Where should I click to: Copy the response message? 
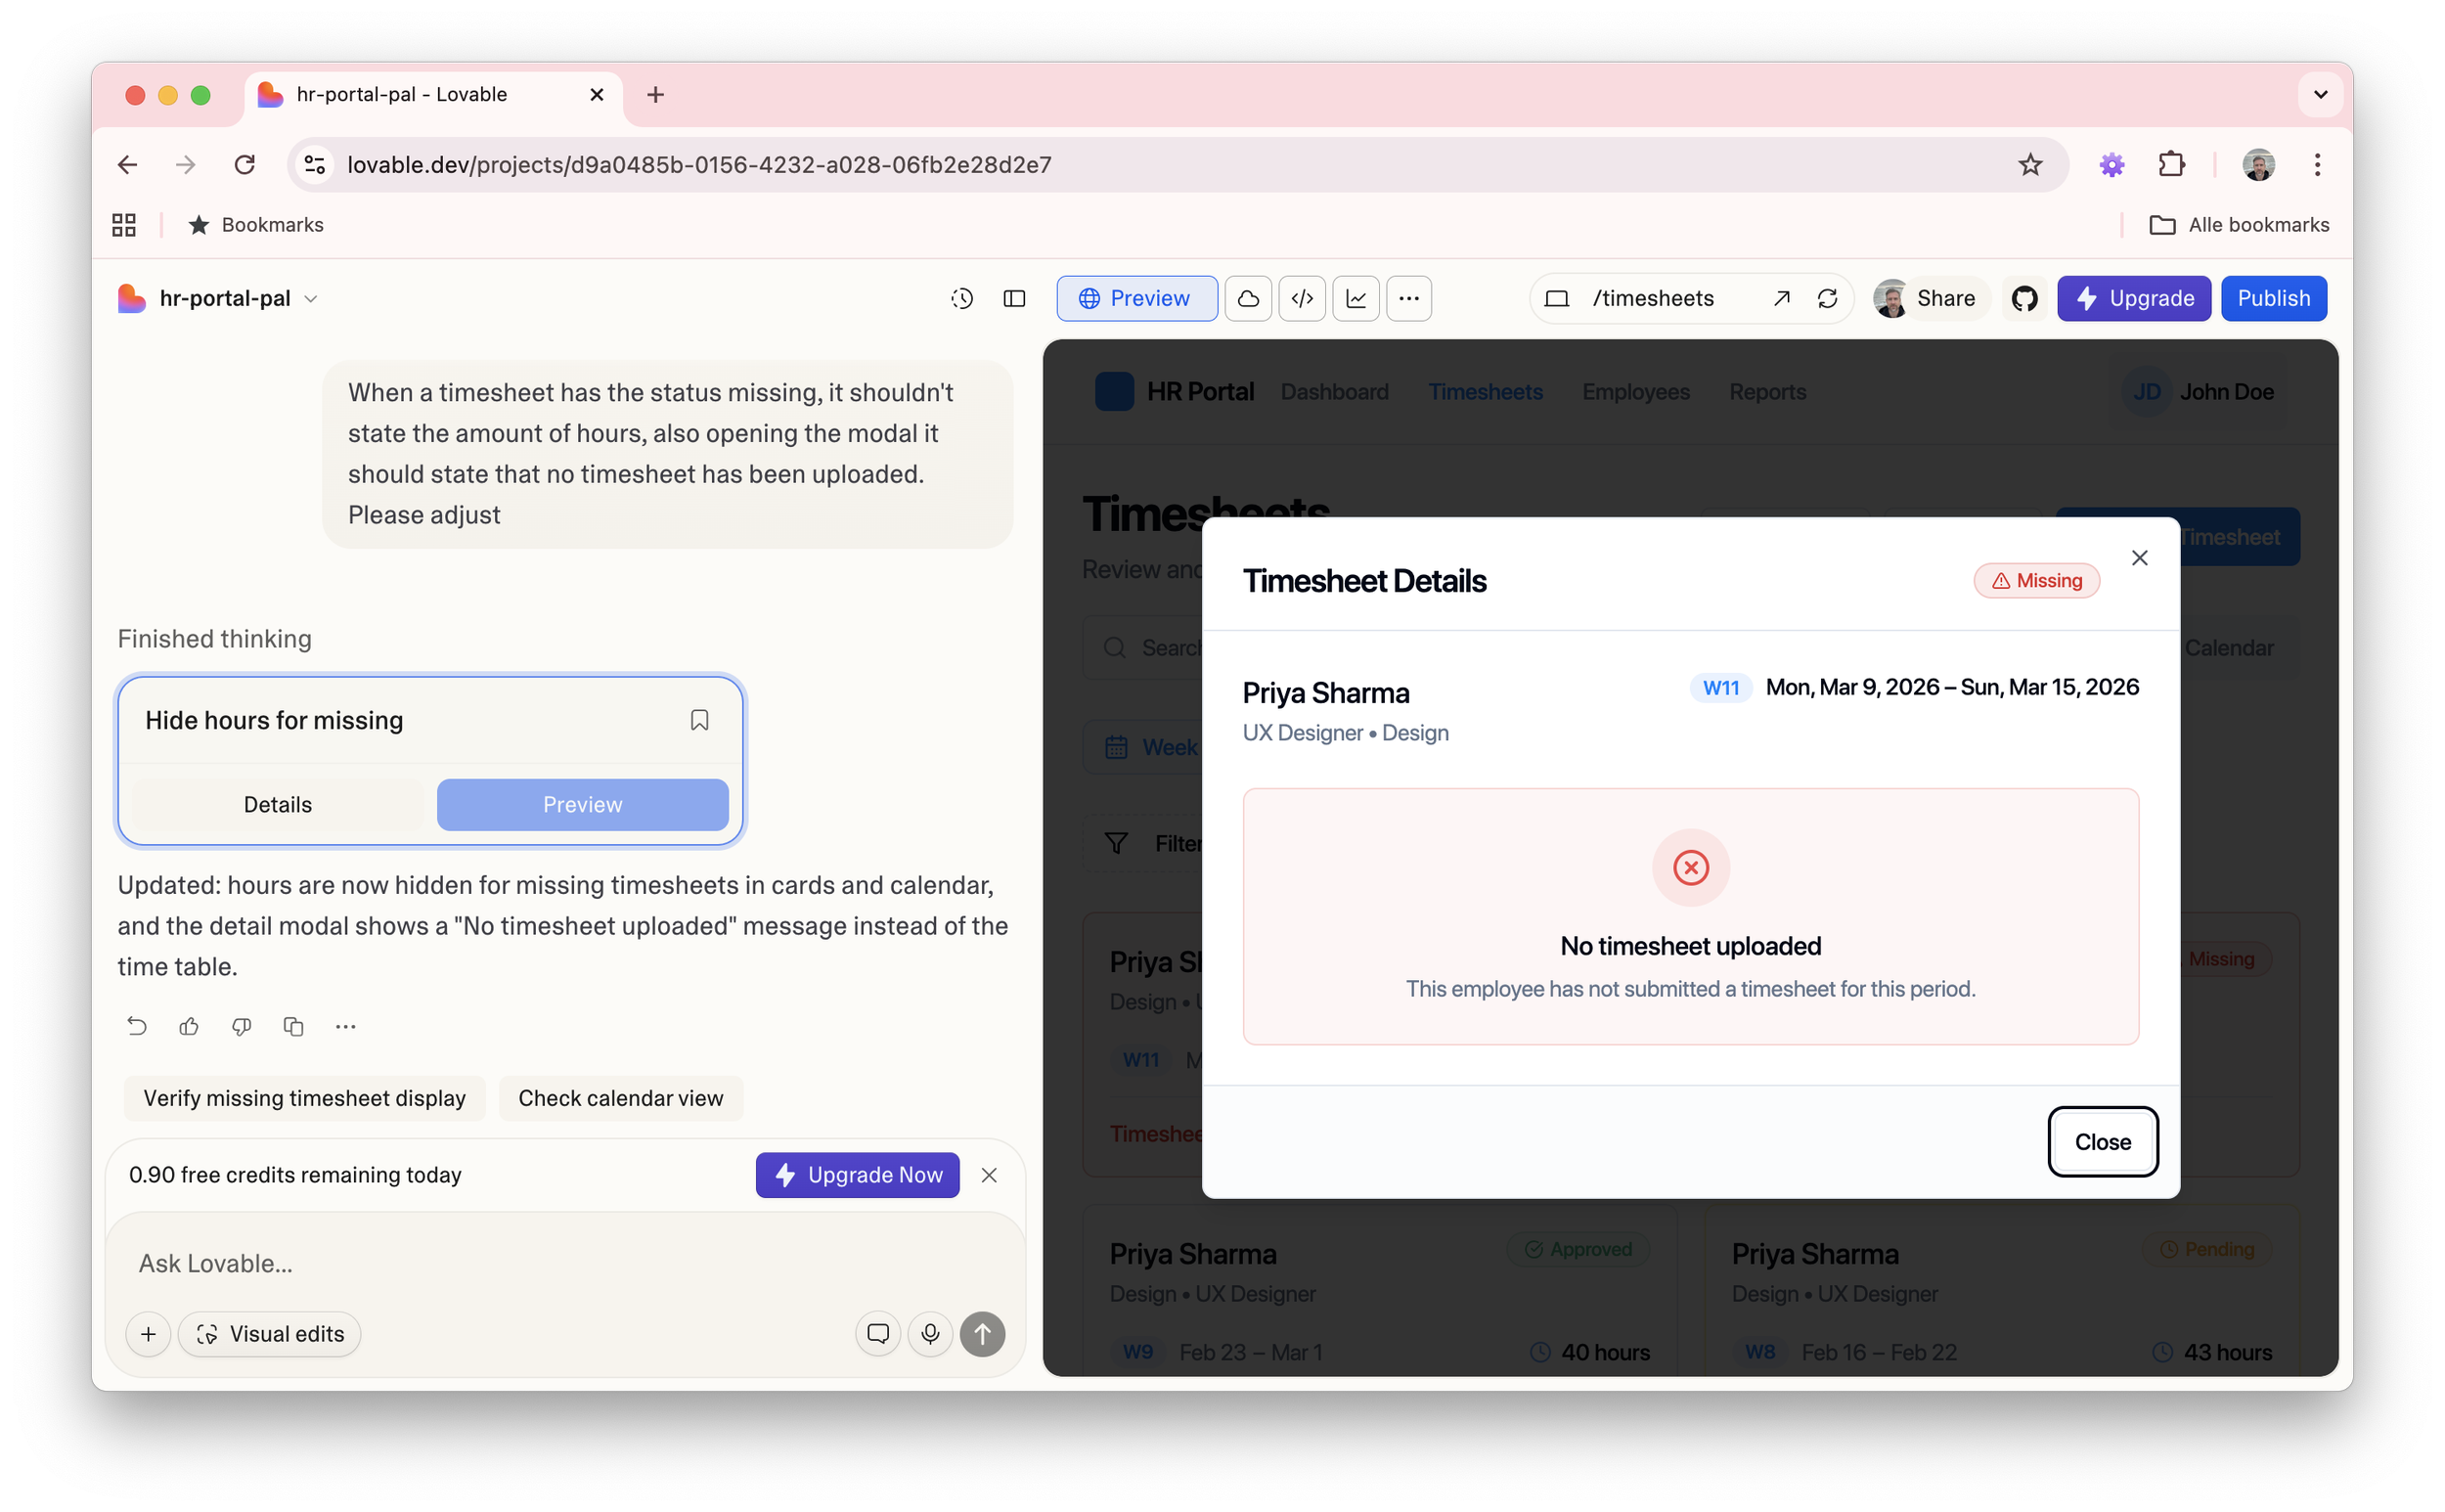pos(293,1026)
